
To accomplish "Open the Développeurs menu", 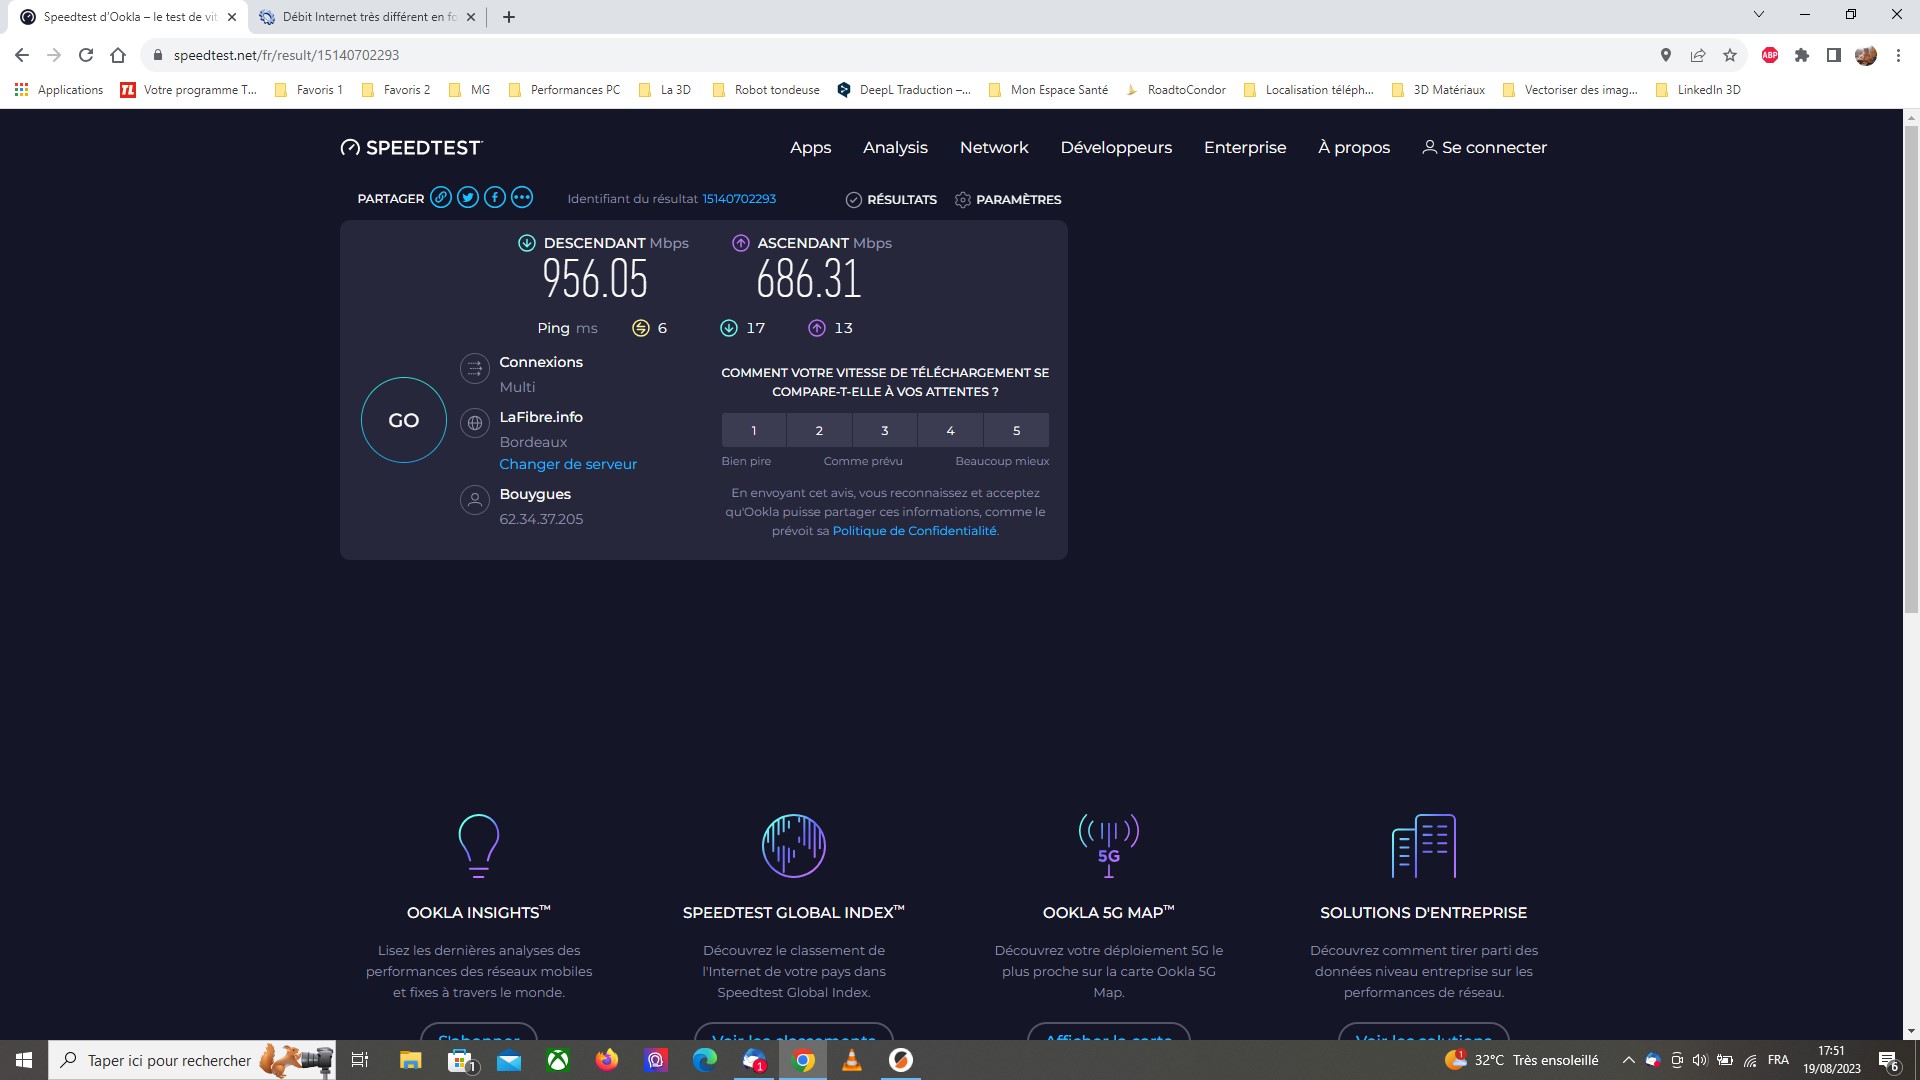I will click(x=1116, y=147).
